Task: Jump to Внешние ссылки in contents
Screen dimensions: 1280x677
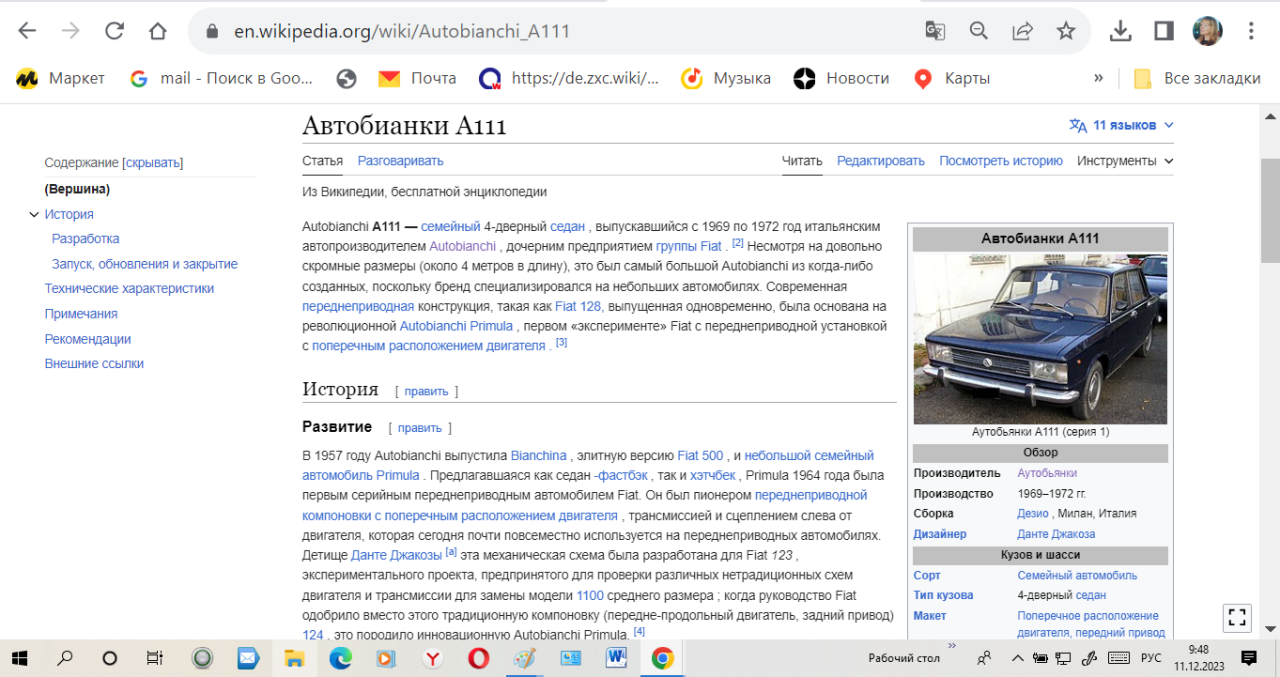Action: (x=94, y=363)
